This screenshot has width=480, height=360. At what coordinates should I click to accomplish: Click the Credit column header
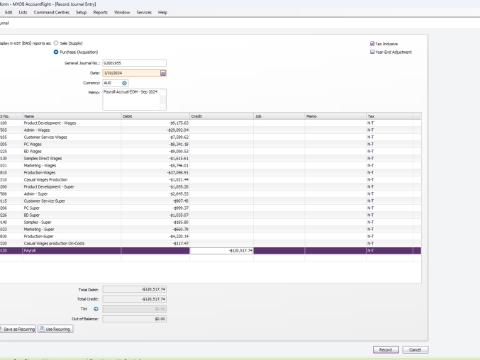(x=221, y=116)
